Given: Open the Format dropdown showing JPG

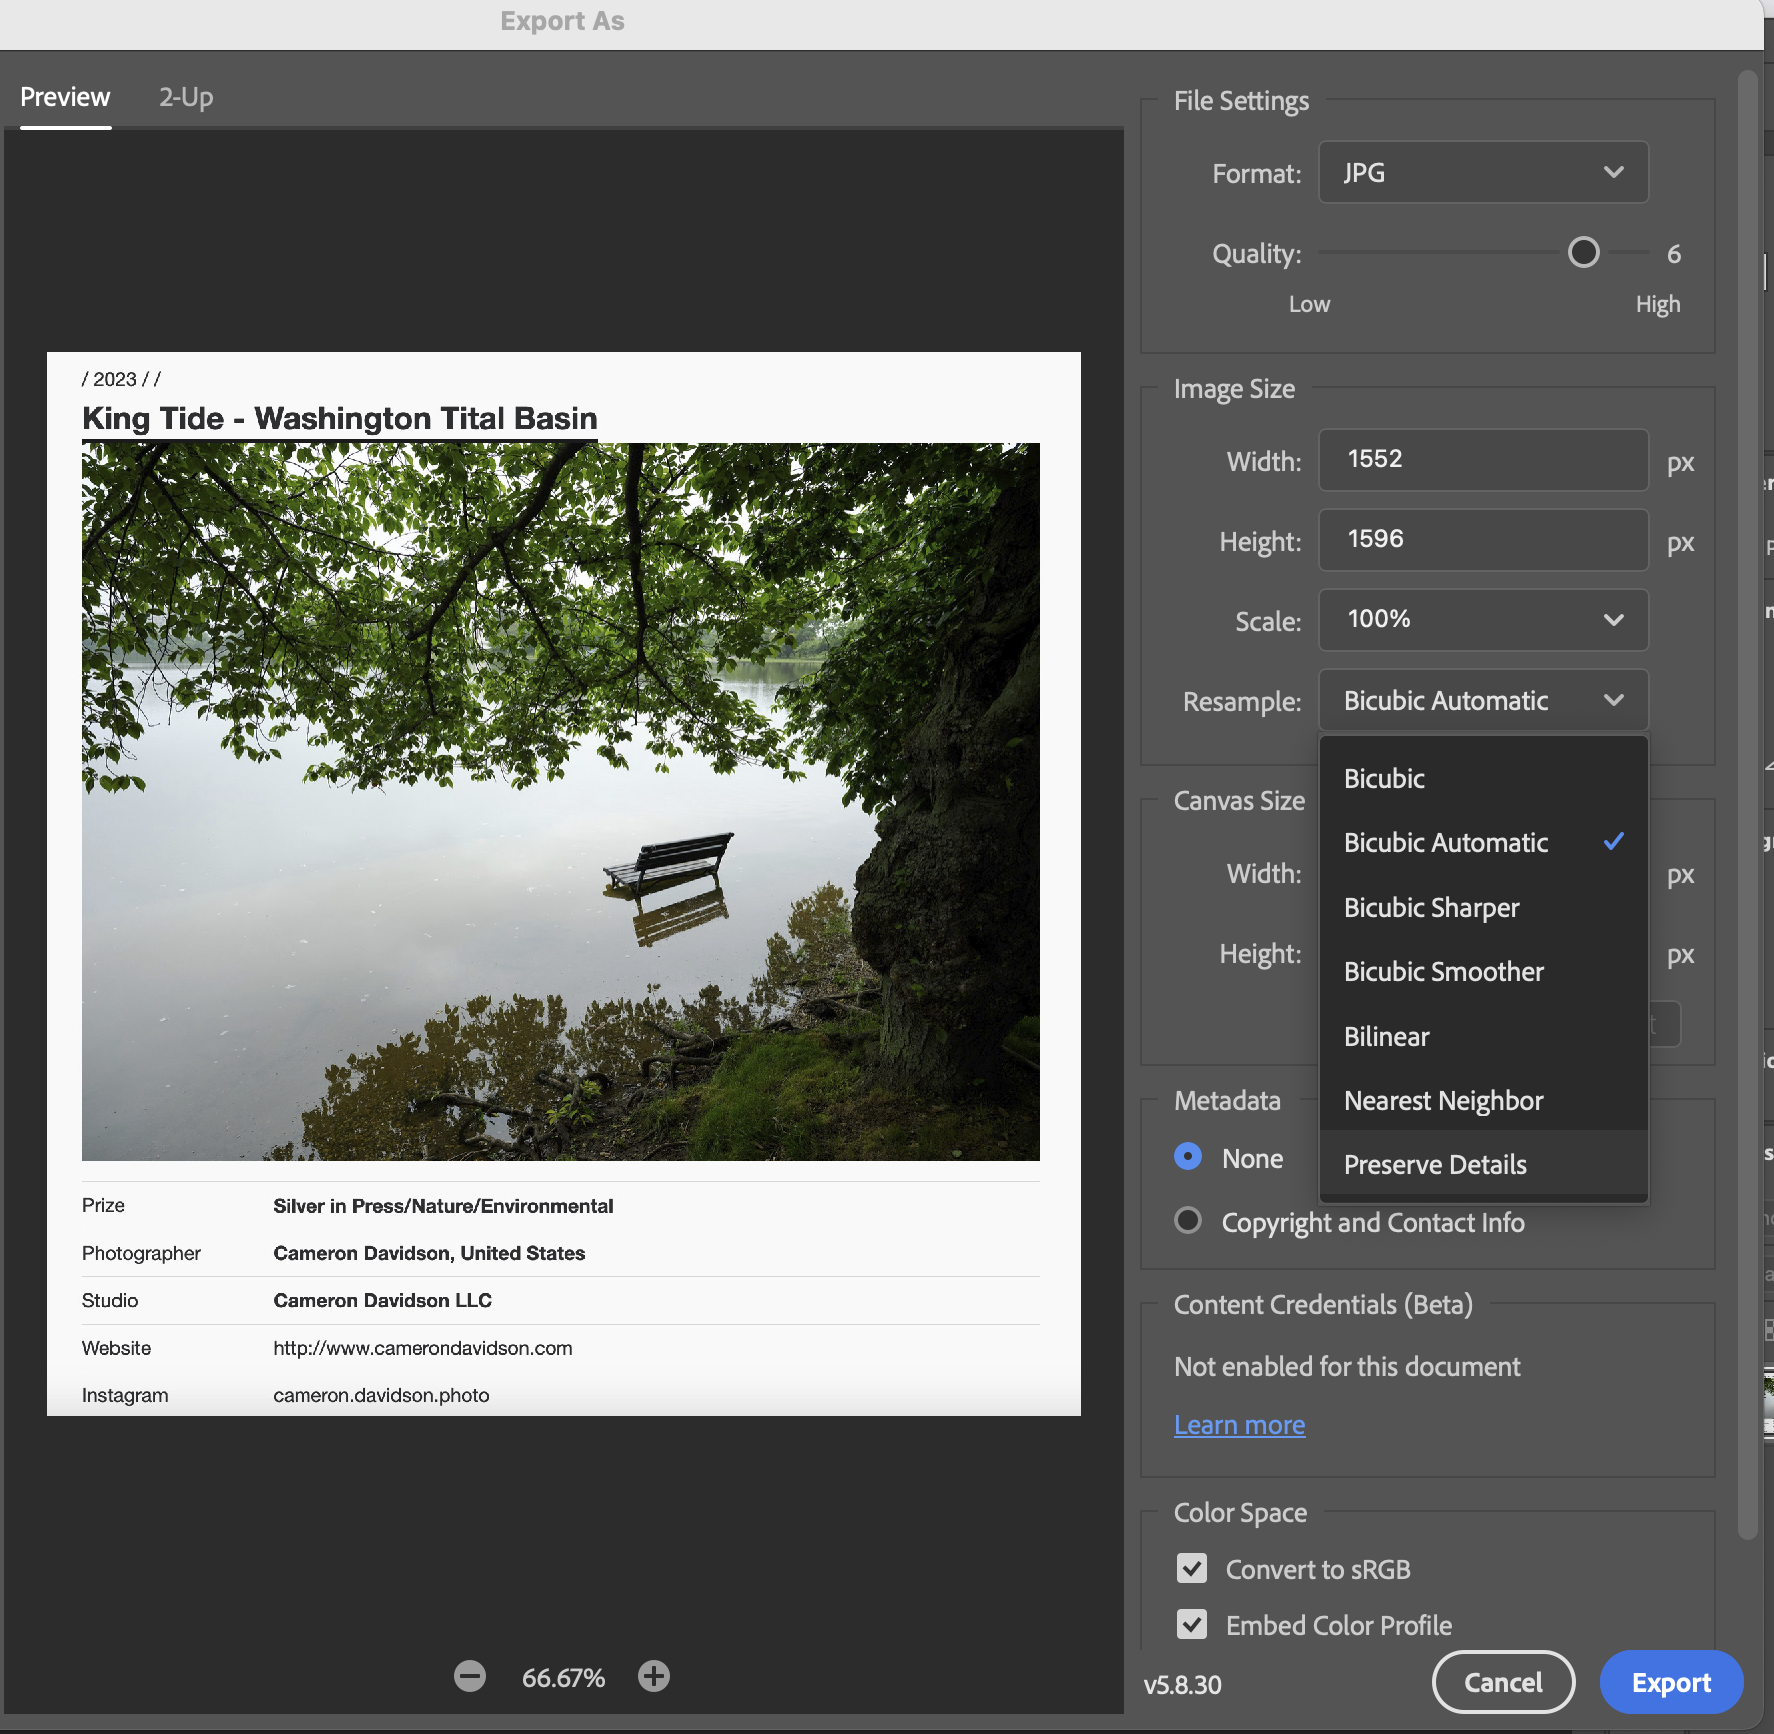Looking at the screenshot, I should (1483, 172).
